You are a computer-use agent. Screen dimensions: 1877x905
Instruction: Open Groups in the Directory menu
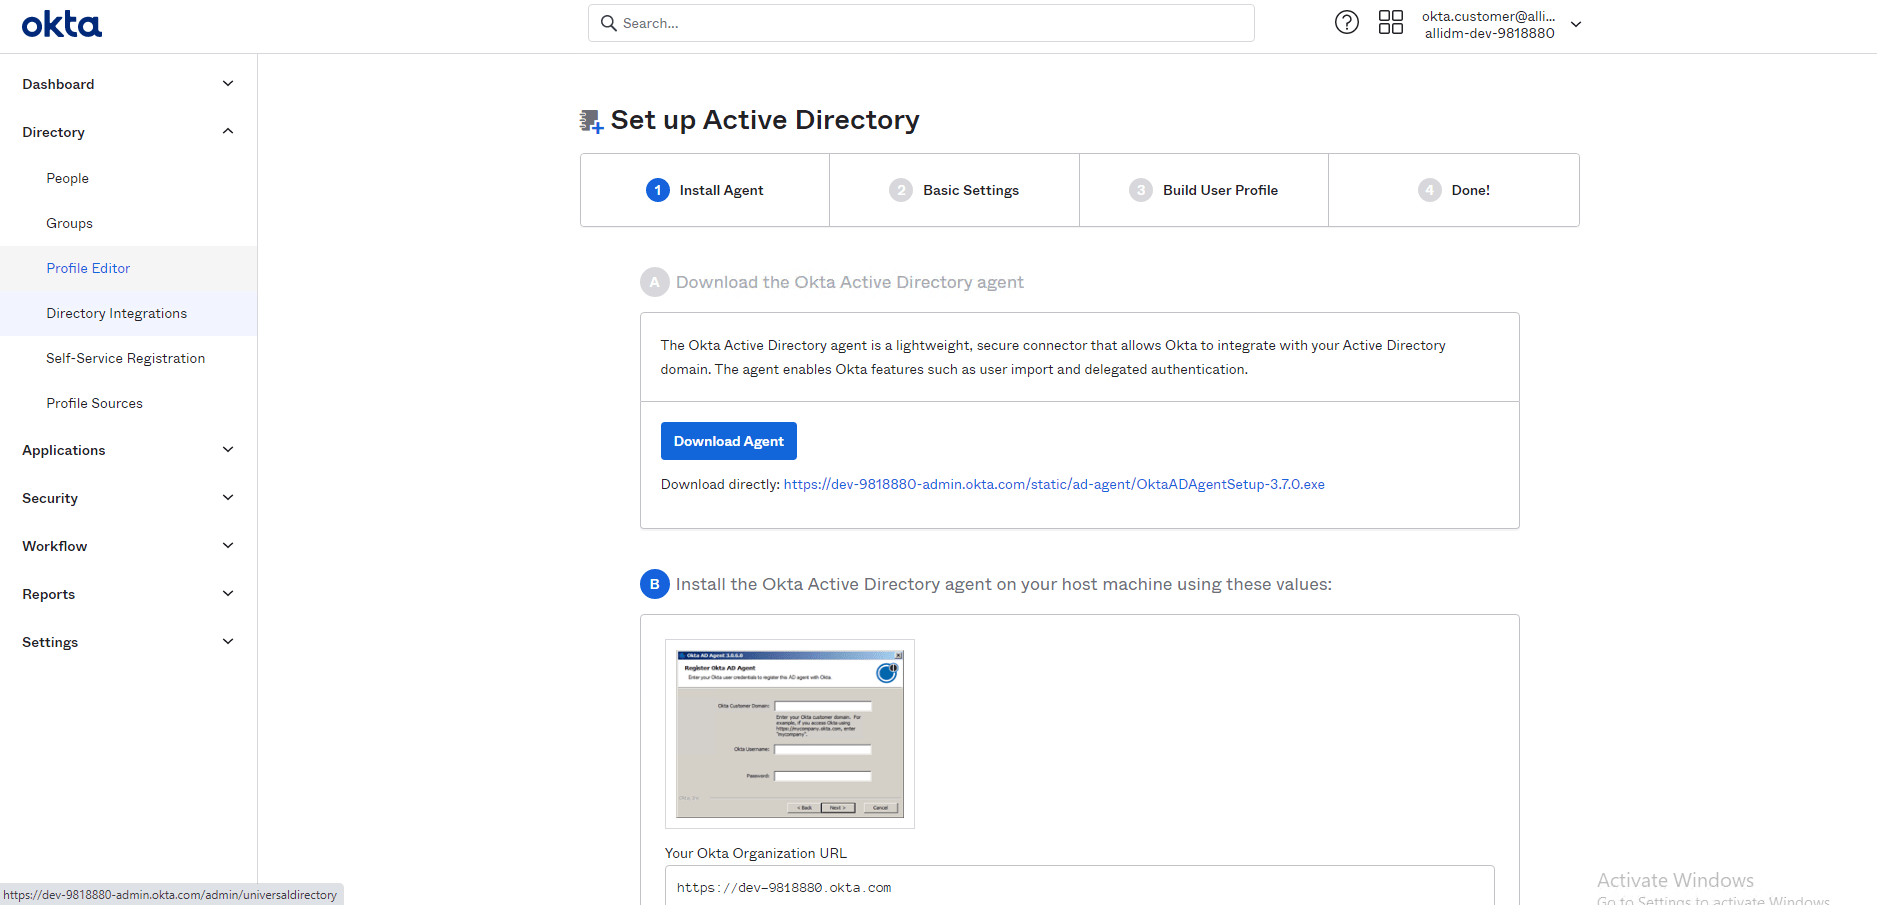pos(70,223)
